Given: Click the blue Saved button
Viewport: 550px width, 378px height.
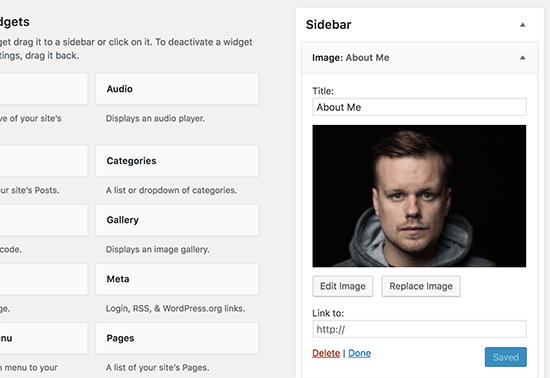Looking at the screenshot, I should 505,357.
